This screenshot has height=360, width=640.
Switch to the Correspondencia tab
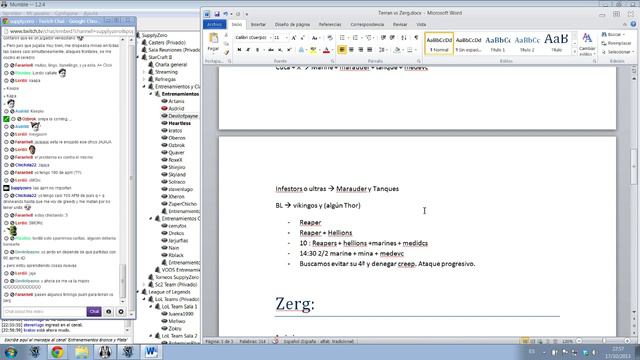tap(367, 24)
